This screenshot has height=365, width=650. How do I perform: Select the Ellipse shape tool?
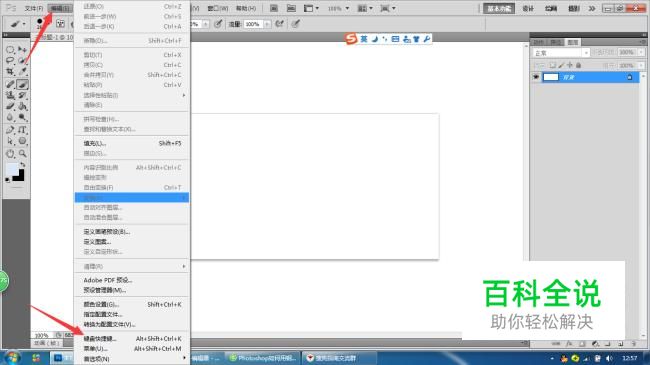[22, 141]
